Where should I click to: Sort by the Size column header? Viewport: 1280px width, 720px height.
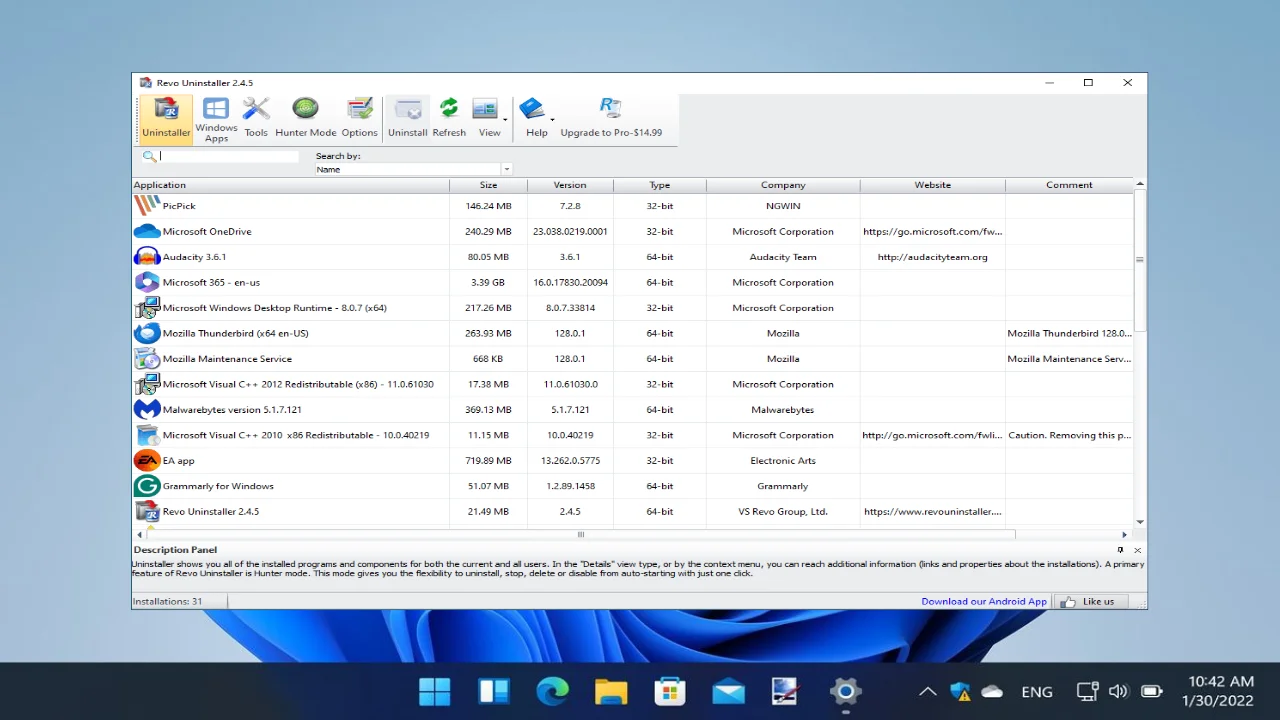click(x=488, y=185)
